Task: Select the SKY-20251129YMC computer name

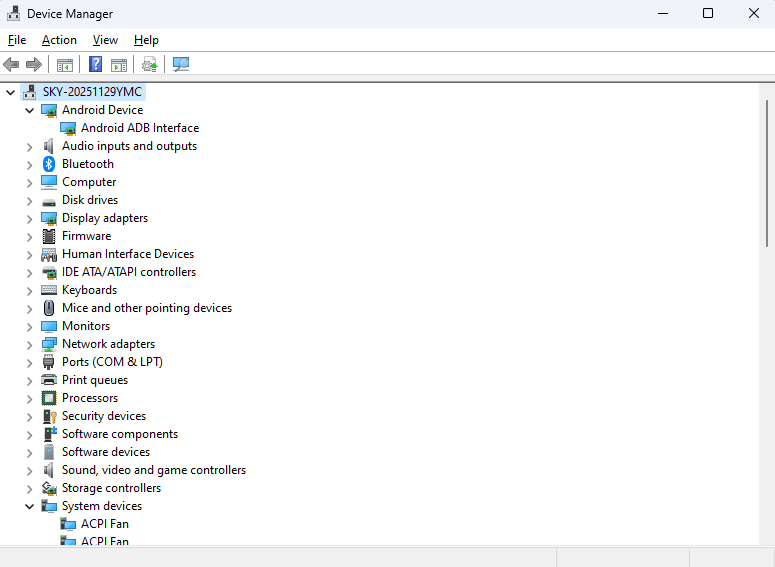Action: [x=92, y=92]
